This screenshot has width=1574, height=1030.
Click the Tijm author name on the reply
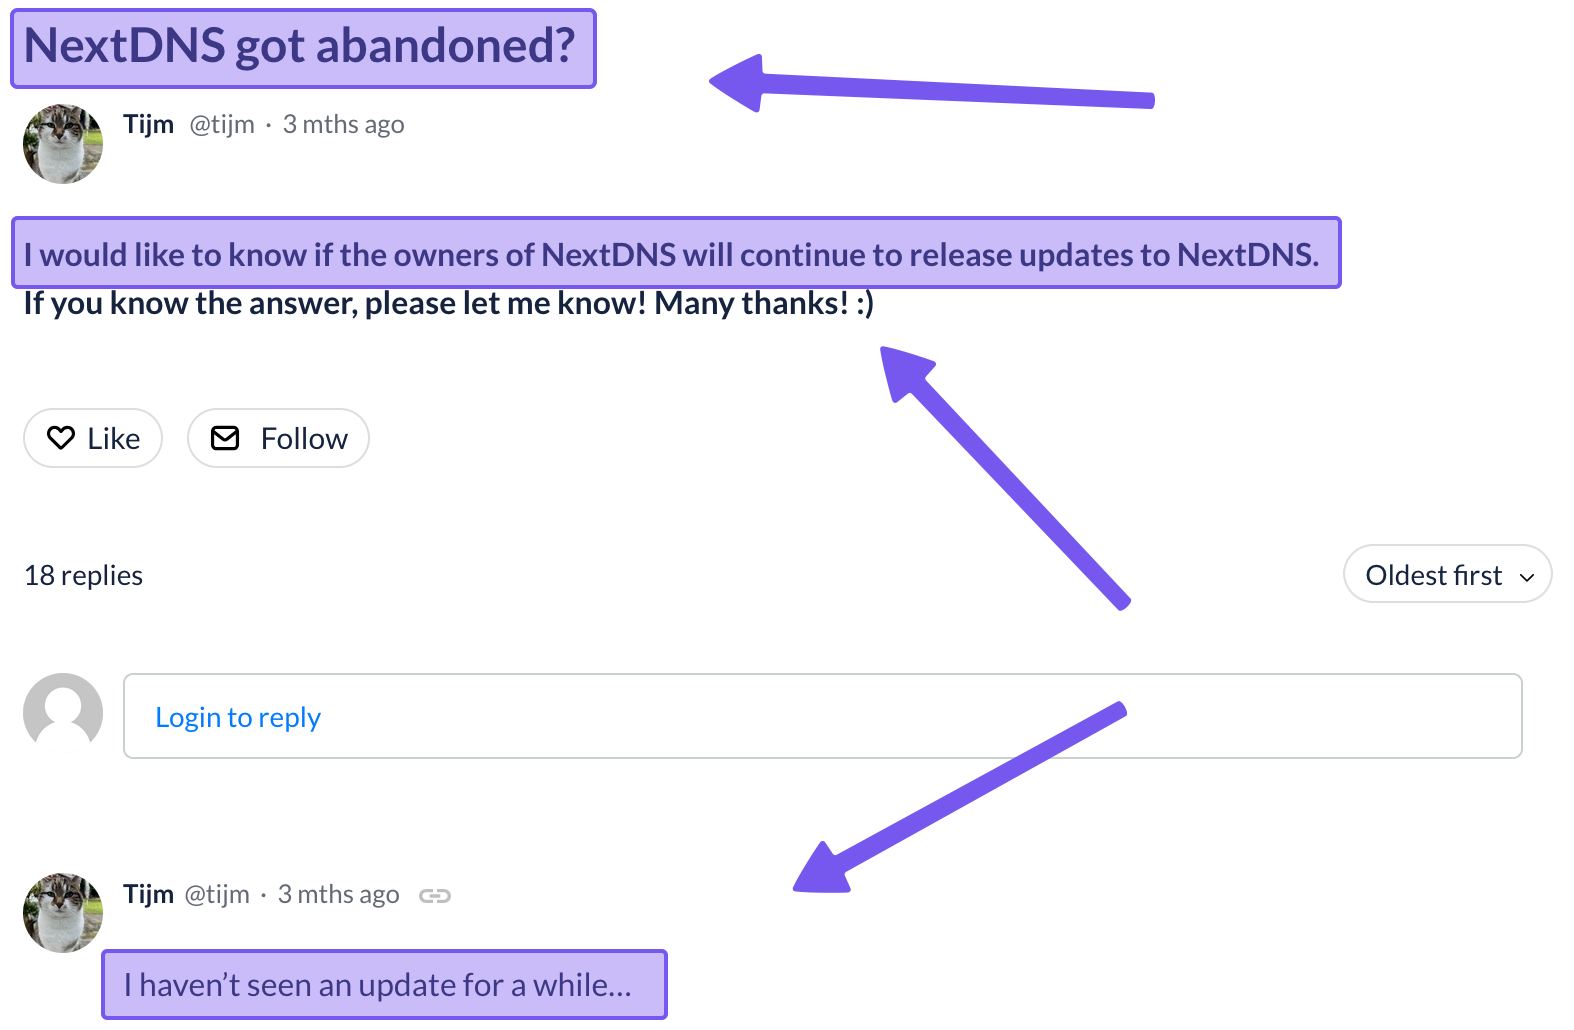pyautogui.click(x=149, y=894)
